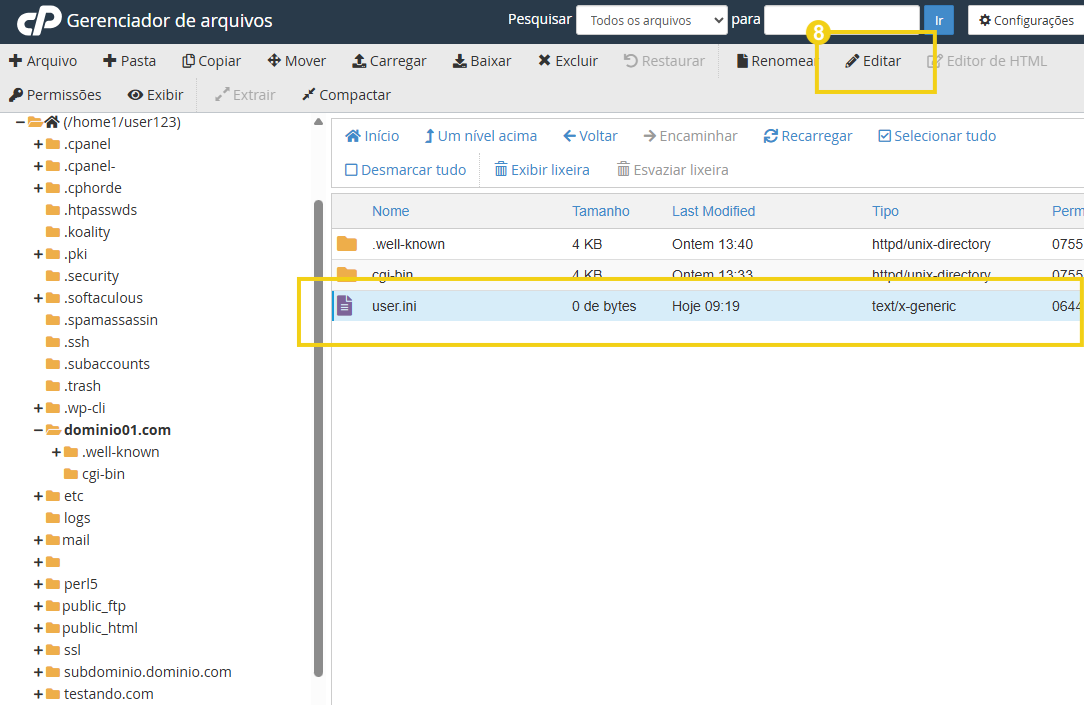The height and width of the screenshot is (705, 1084).
Task: Delete selection with Excluir
Action: point(568,61)
